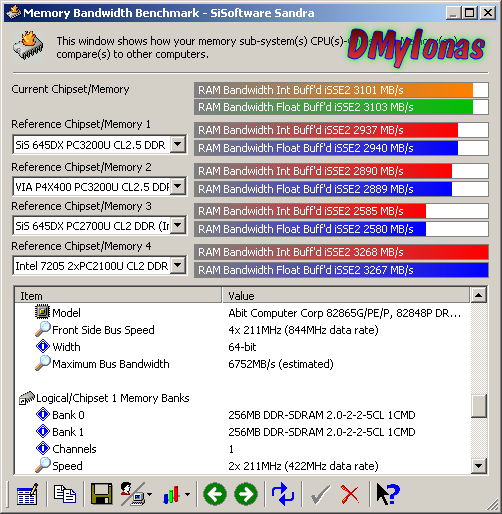Screen dimensions: 502x514
Task: Click the Float 2940 MB/s reference bar
Action: [341, 148]
